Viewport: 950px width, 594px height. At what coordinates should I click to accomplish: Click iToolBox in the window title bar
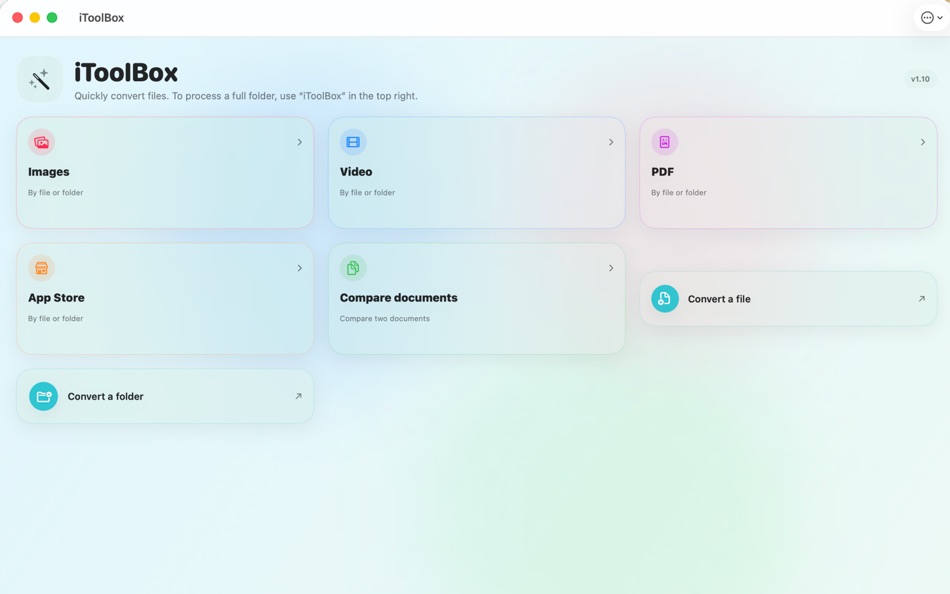101,16
